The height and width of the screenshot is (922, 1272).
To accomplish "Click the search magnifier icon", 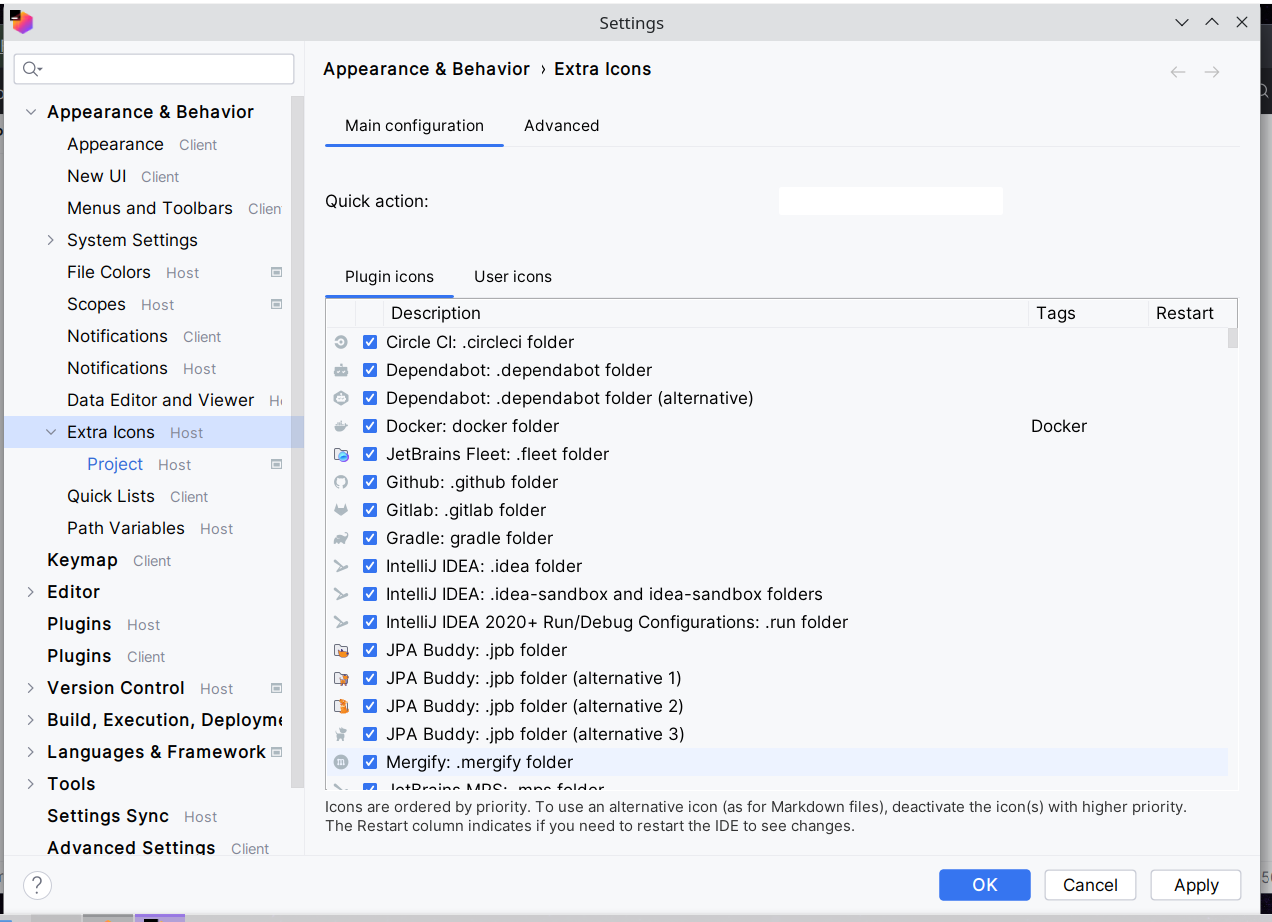I will click(31, 69).
